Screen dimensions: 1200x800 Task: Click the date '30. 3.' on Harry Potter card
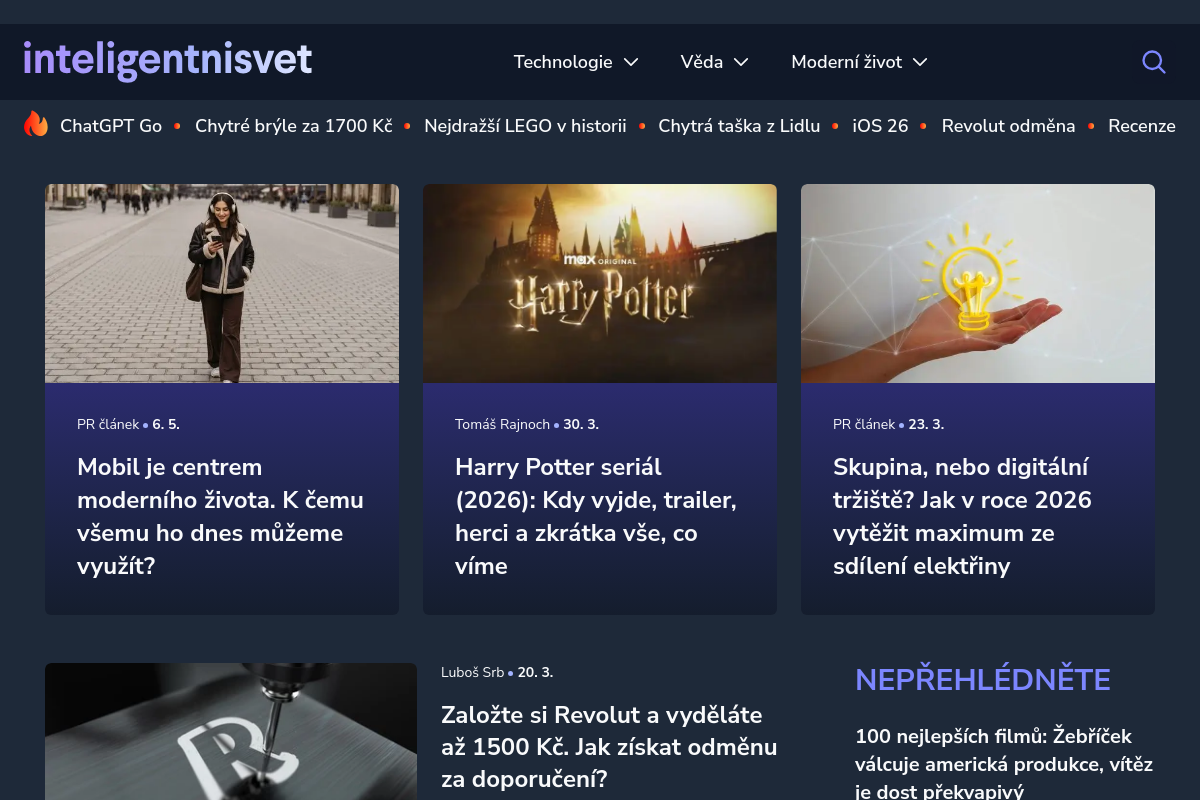click(581, 424)
